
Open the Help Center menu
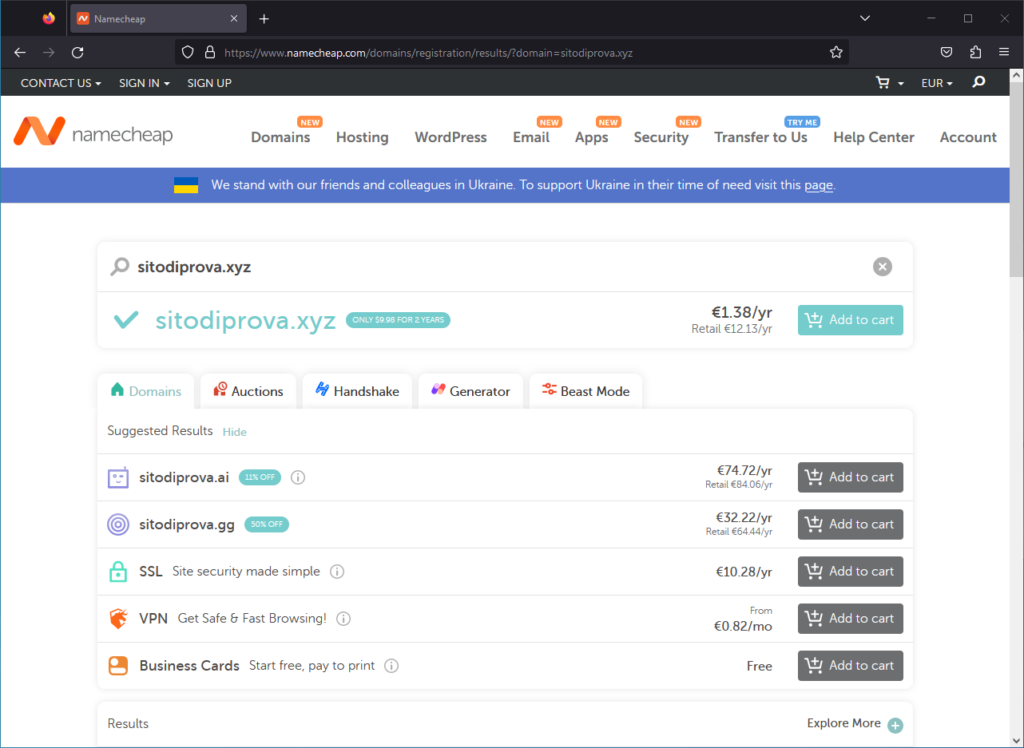[x=874, y=137]
